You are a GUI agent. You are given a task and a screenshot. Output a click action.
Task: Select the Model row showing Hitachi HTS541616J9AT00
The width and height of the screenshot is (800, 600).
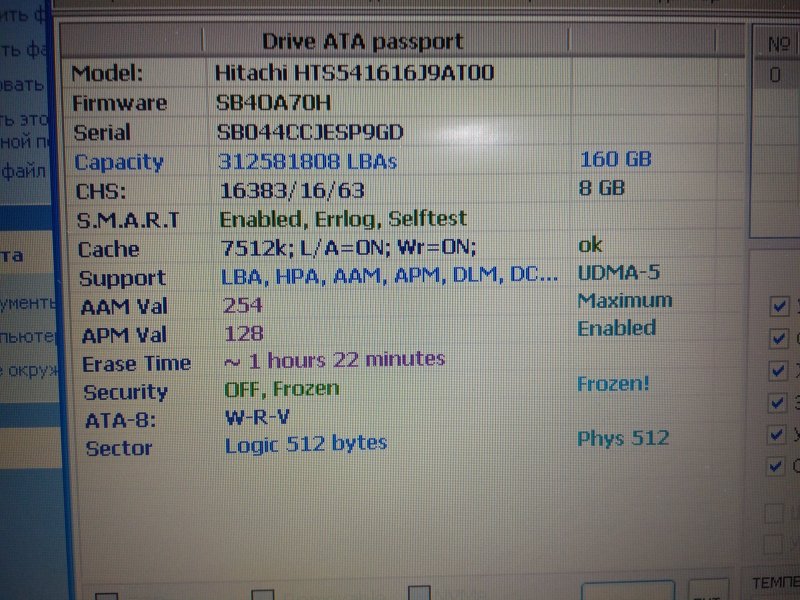coord(354,73)
